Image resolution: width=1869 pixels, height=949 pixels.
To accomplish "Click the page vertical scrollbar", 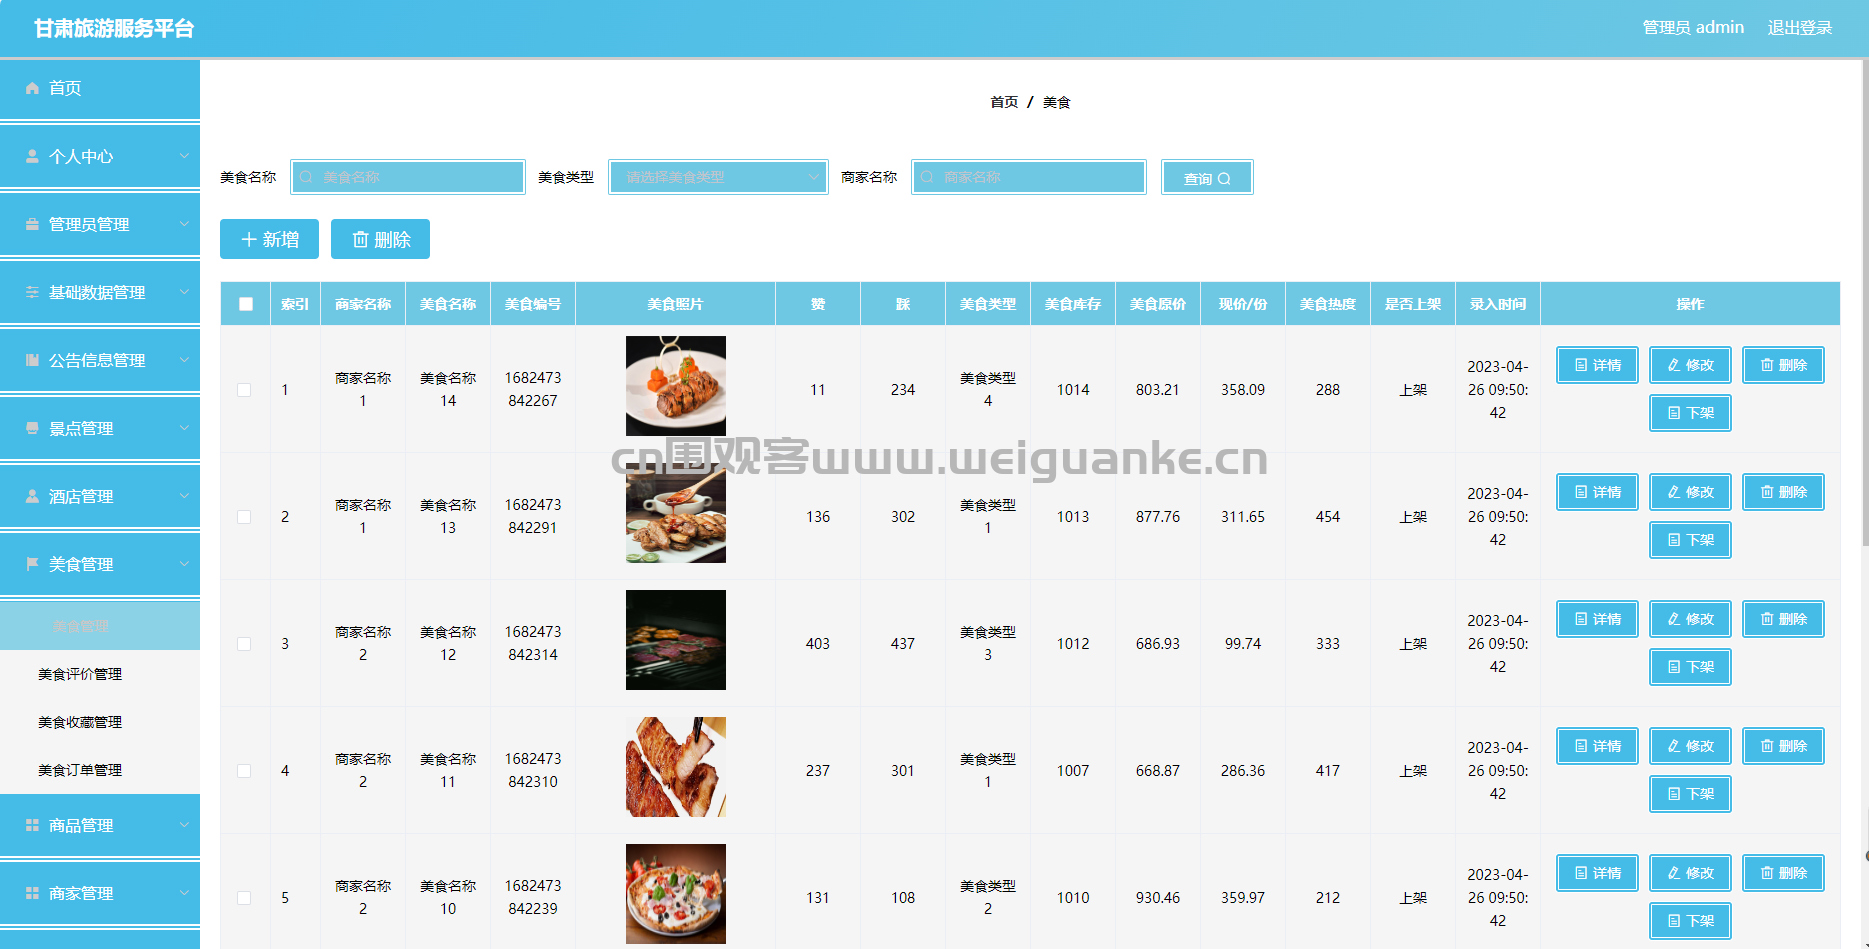I will 1864,300.
